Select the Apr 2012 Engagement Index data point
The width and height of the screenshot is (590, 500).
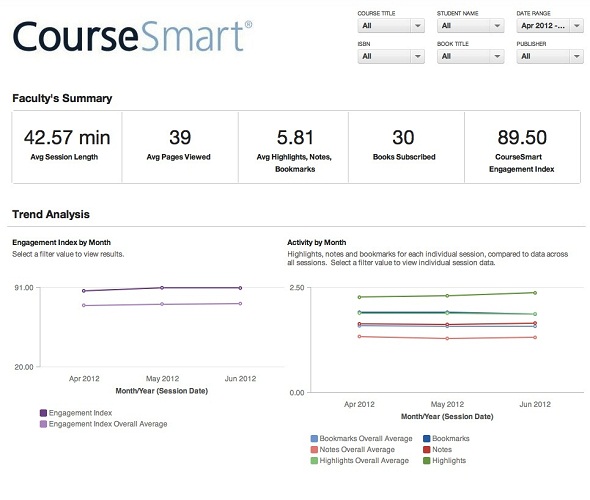(84, 291)
